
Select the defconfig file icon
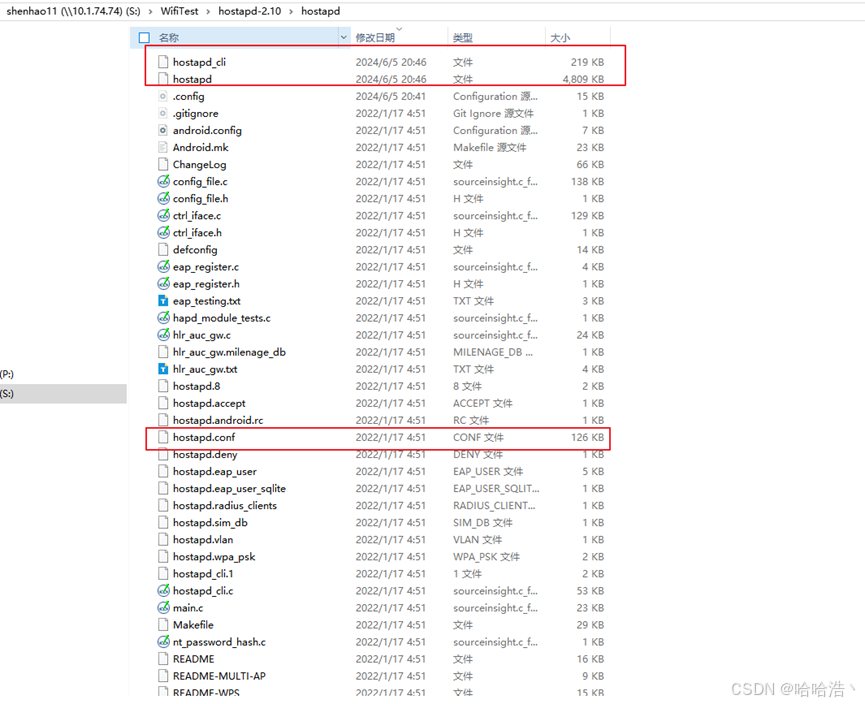click(163, 249)
